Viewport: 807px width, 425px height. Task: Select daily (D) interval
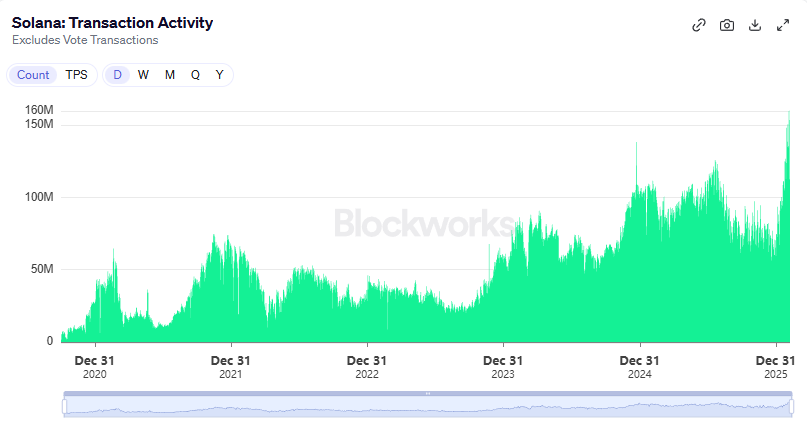click(117, 75)
